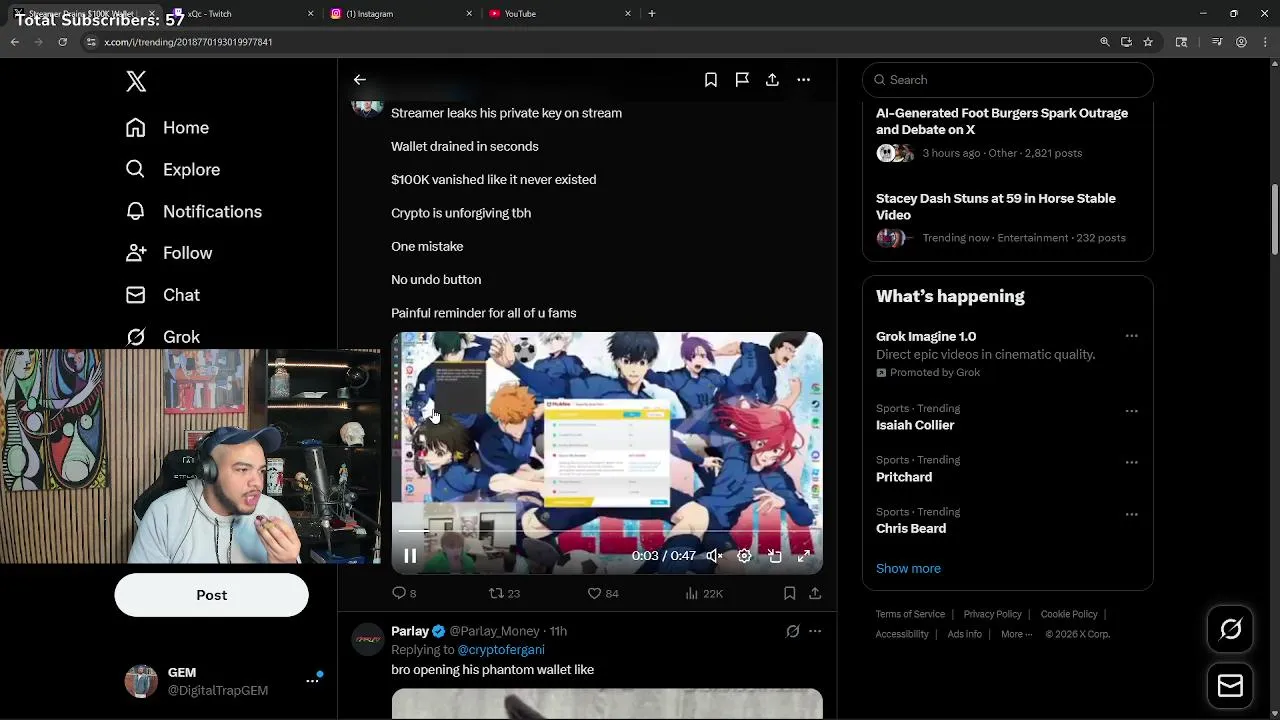View analytics showing 22K views

[704, 594]
